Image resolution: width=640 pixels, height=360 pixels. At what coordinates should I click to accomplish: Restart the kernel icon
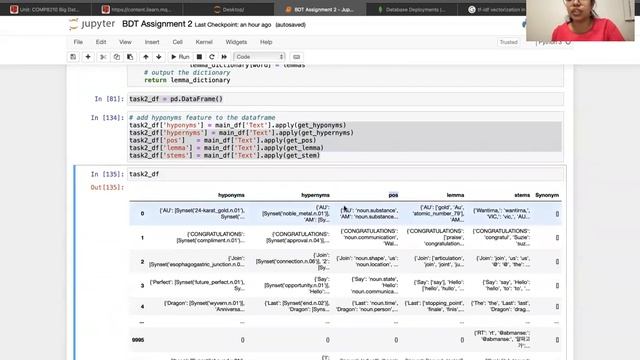(211, 57)
